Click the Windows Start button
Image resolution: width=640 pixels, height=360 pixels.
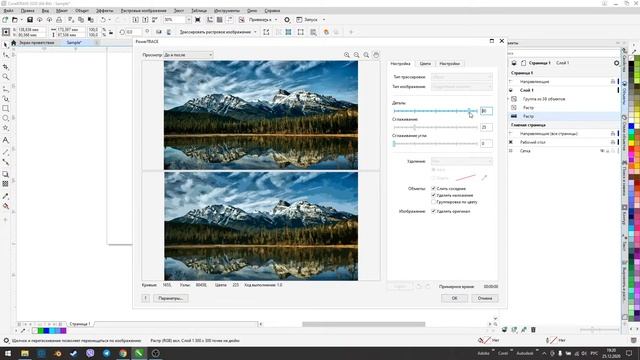(8, 353)
